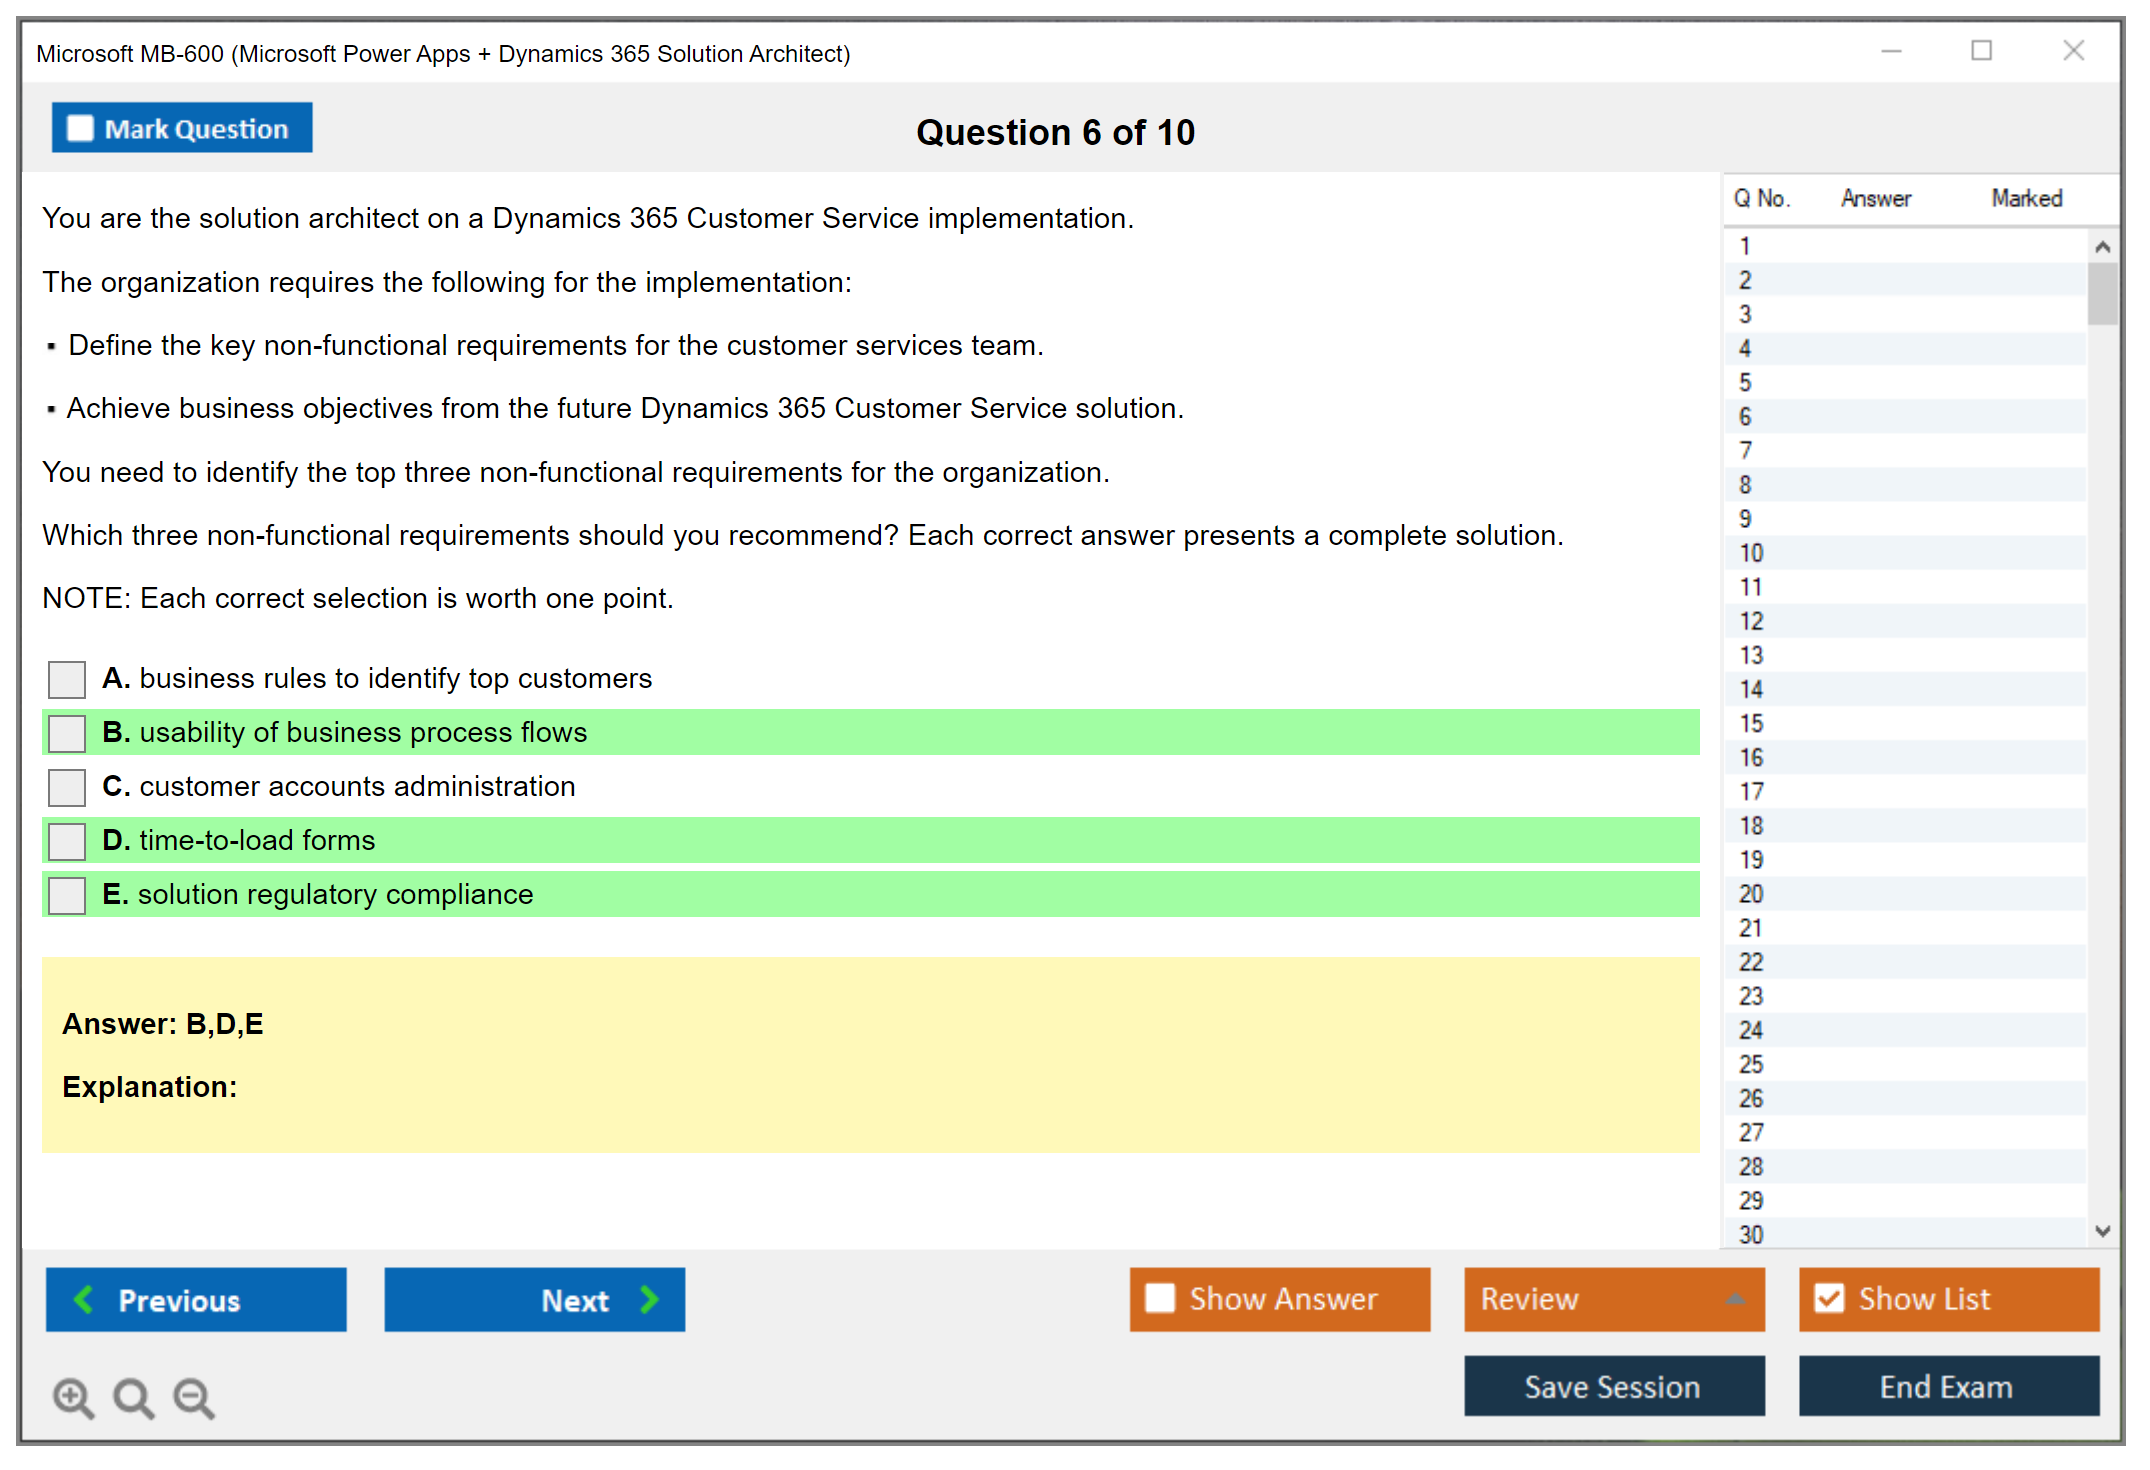2150x1470 pixels.
Task: Click the green left arrow on Previous
Action: tap(84, 1299)
